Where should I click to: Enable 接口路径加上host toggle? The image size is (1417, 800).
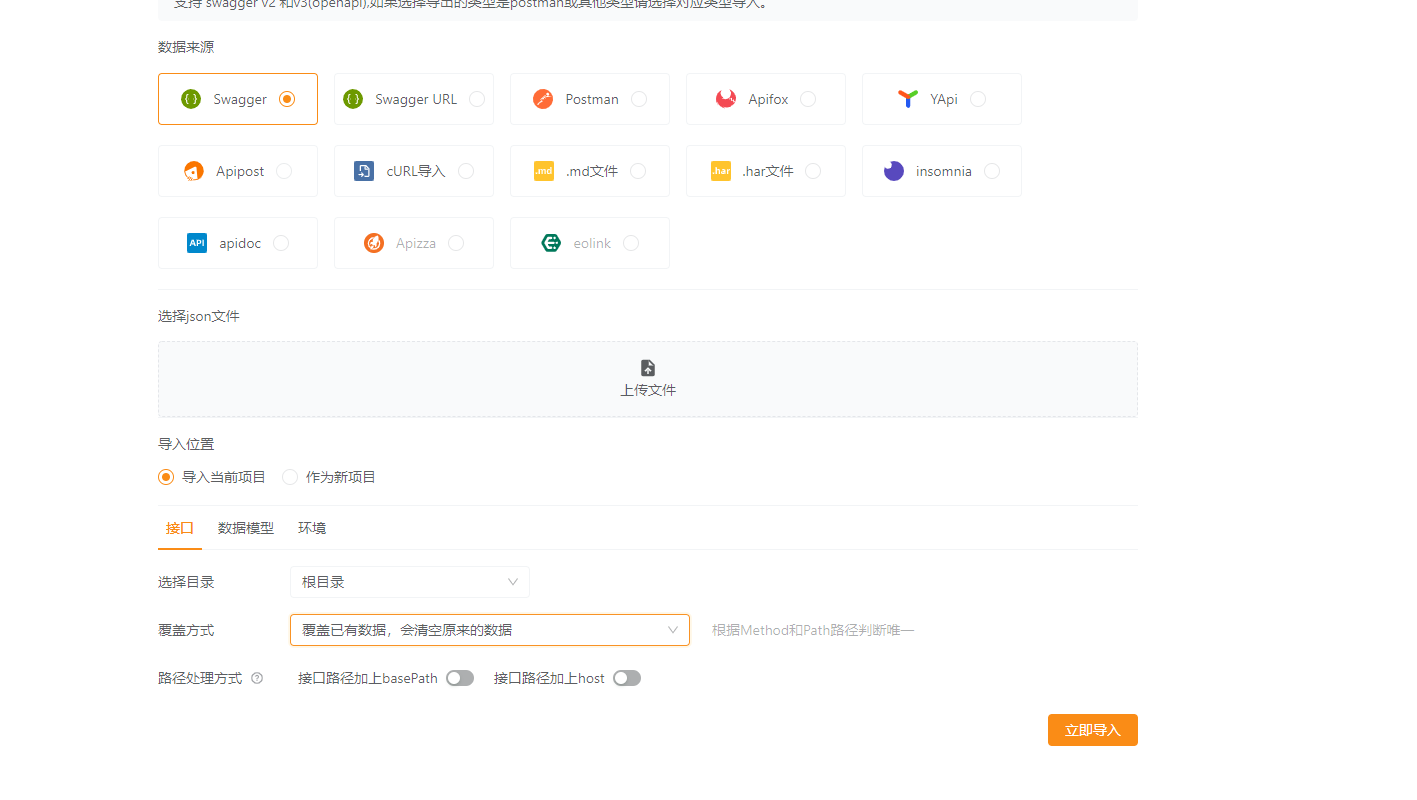pos(627,677)
